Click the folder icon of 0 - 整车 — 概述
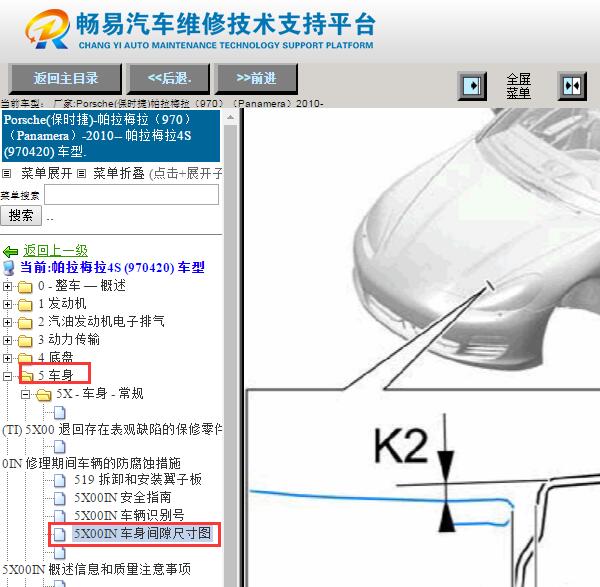The height and width of the screenshot is (587, 600). pos(25,287)
